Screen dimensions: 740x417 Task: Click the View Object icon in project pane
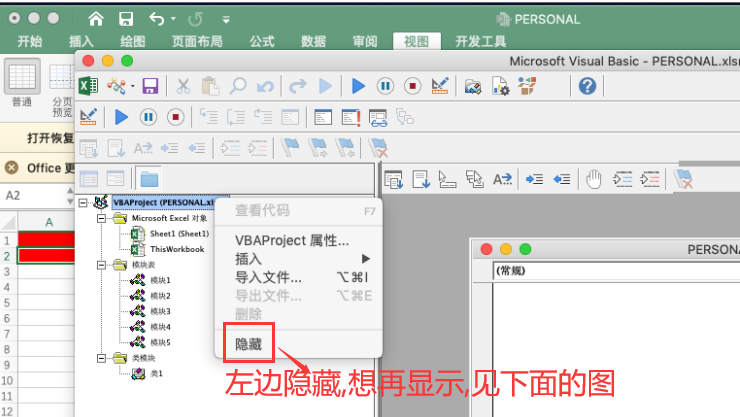click(x=116, y=179)
